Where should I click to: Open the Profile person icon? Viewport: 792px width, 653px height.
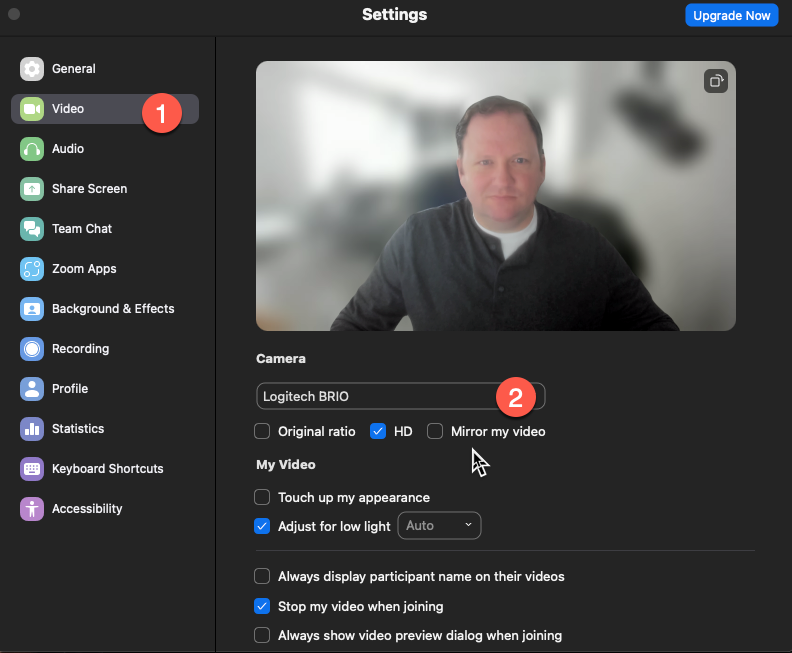pyautogui.click(x=32, y=389)
